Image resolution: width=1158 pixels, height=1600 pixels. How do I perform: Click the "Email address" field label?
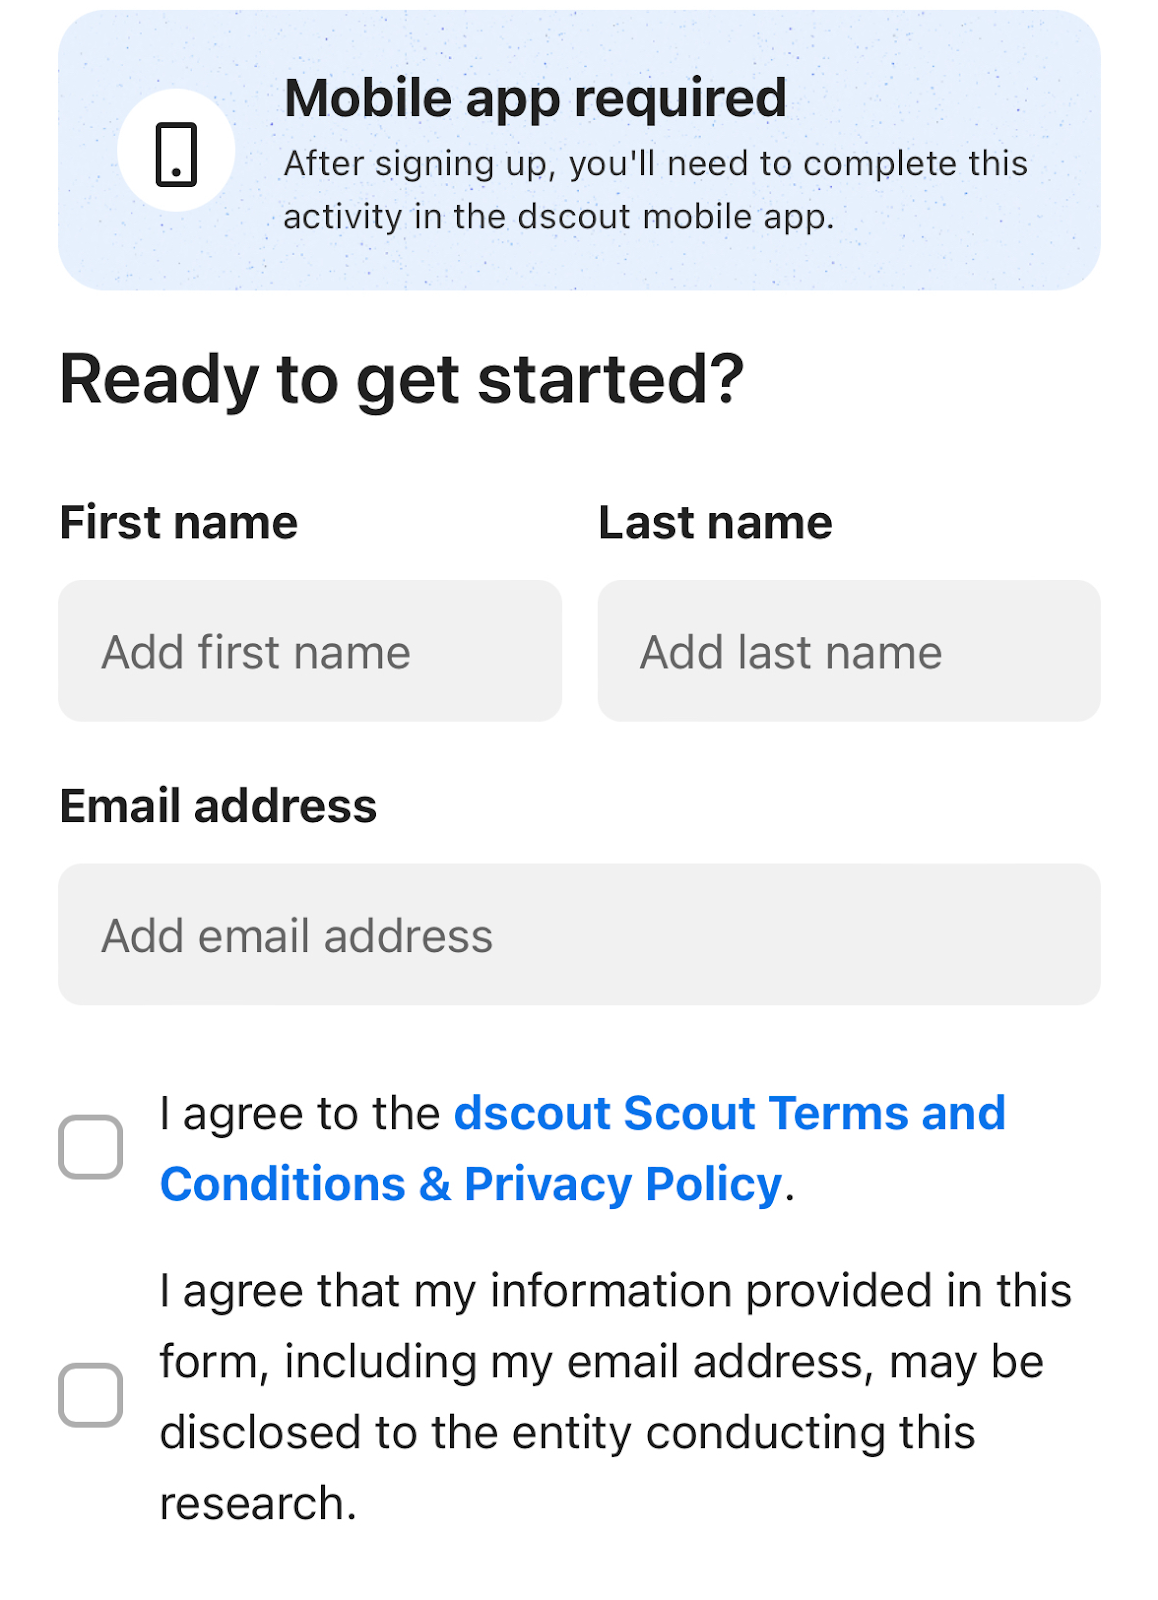[218, 806]
